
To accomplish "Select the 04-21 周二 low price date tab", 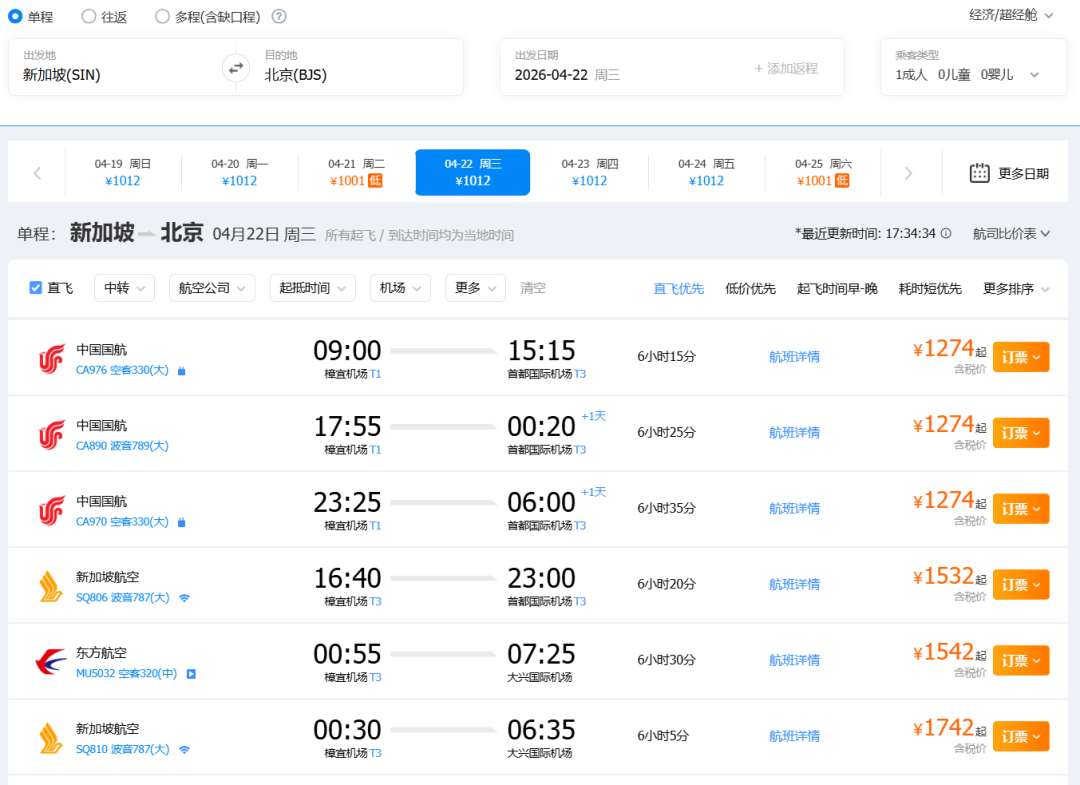I will (356, 172).
